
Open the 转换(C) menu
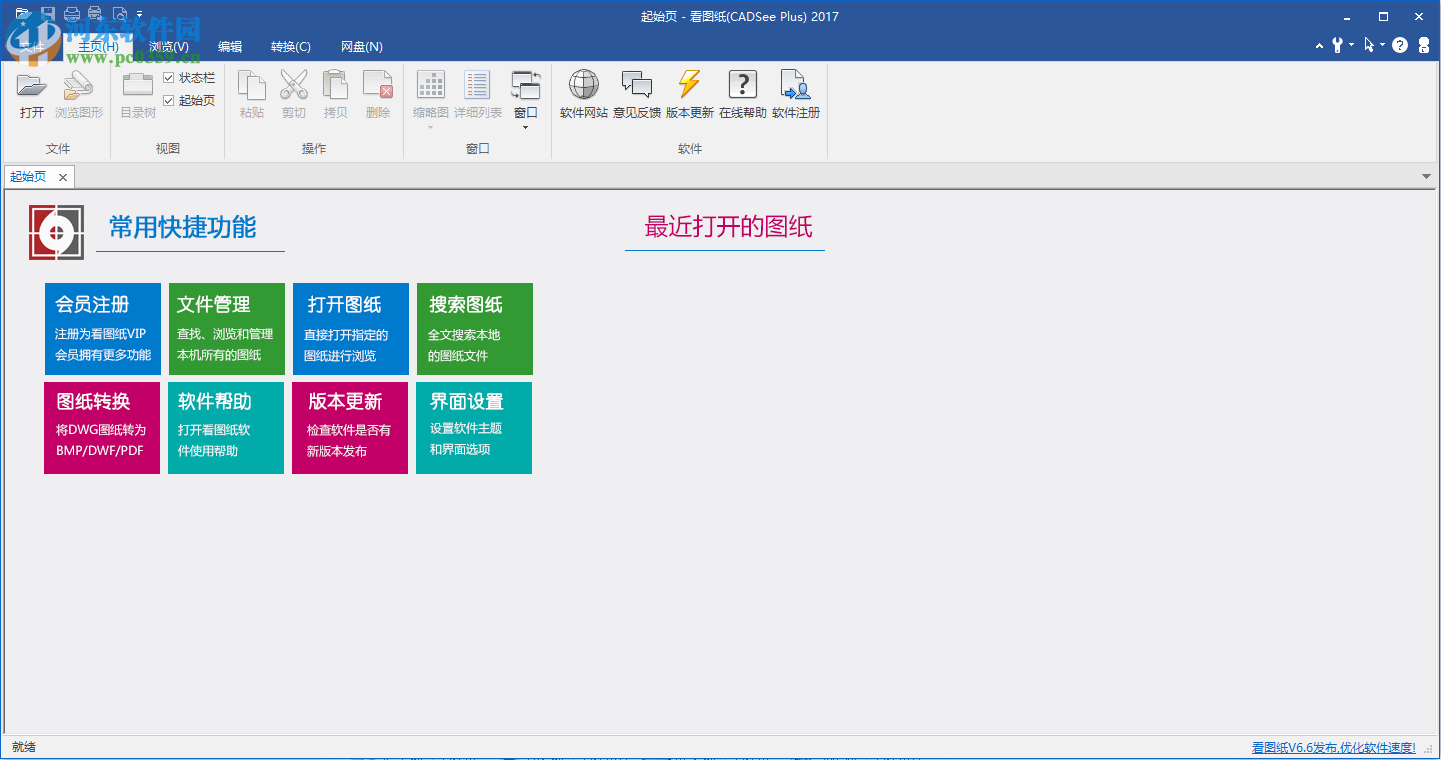(x=290, y=46)
